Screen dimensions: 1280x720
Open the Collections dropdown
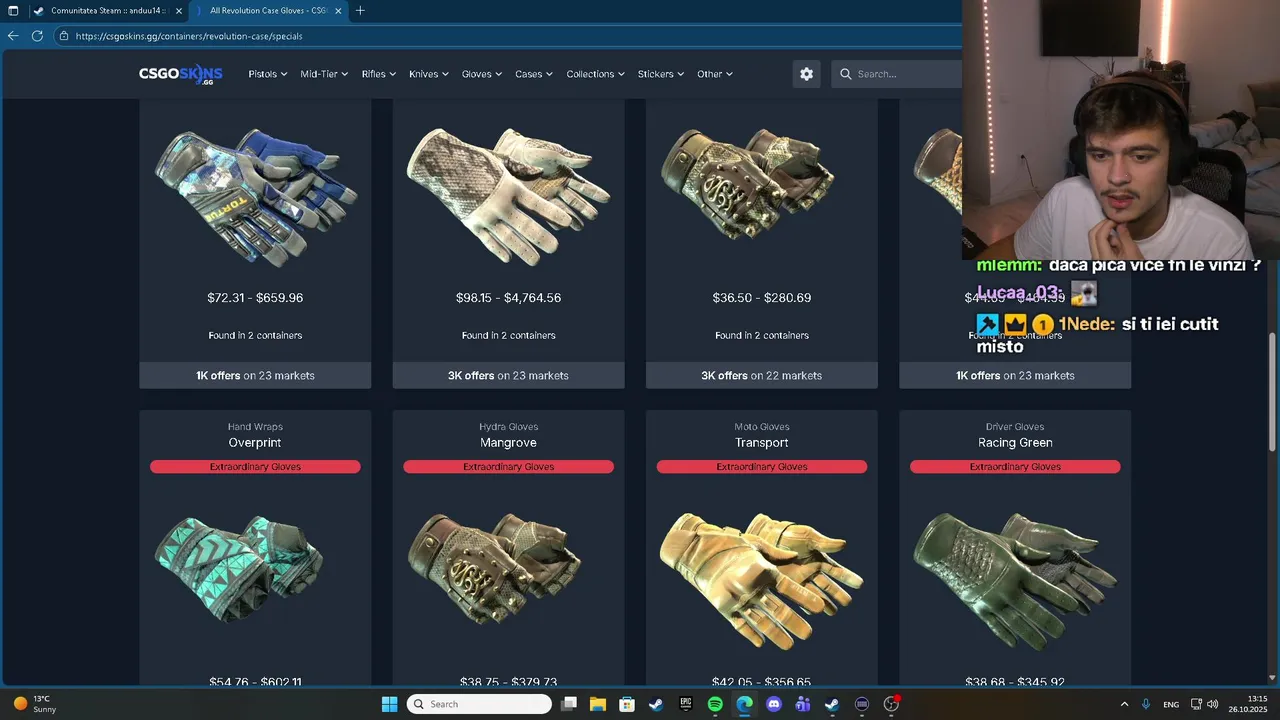coord(596,74)
